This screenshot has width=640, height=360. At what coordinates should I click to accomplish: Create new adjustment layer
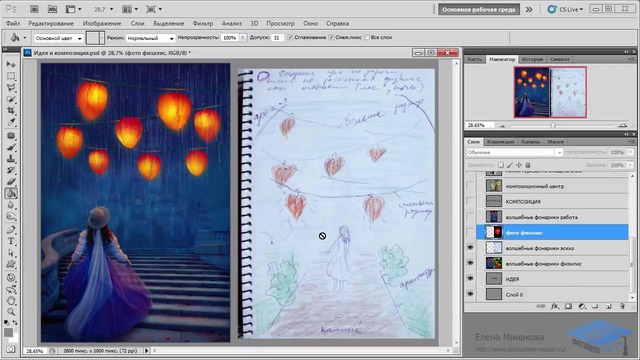click(x=582, y=306)
